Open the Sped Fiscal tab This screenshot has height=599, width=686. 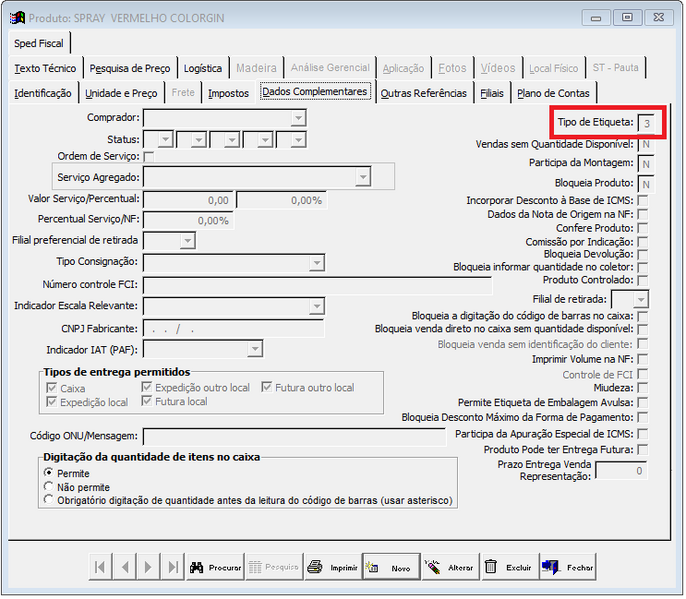[x=38, y=43]
